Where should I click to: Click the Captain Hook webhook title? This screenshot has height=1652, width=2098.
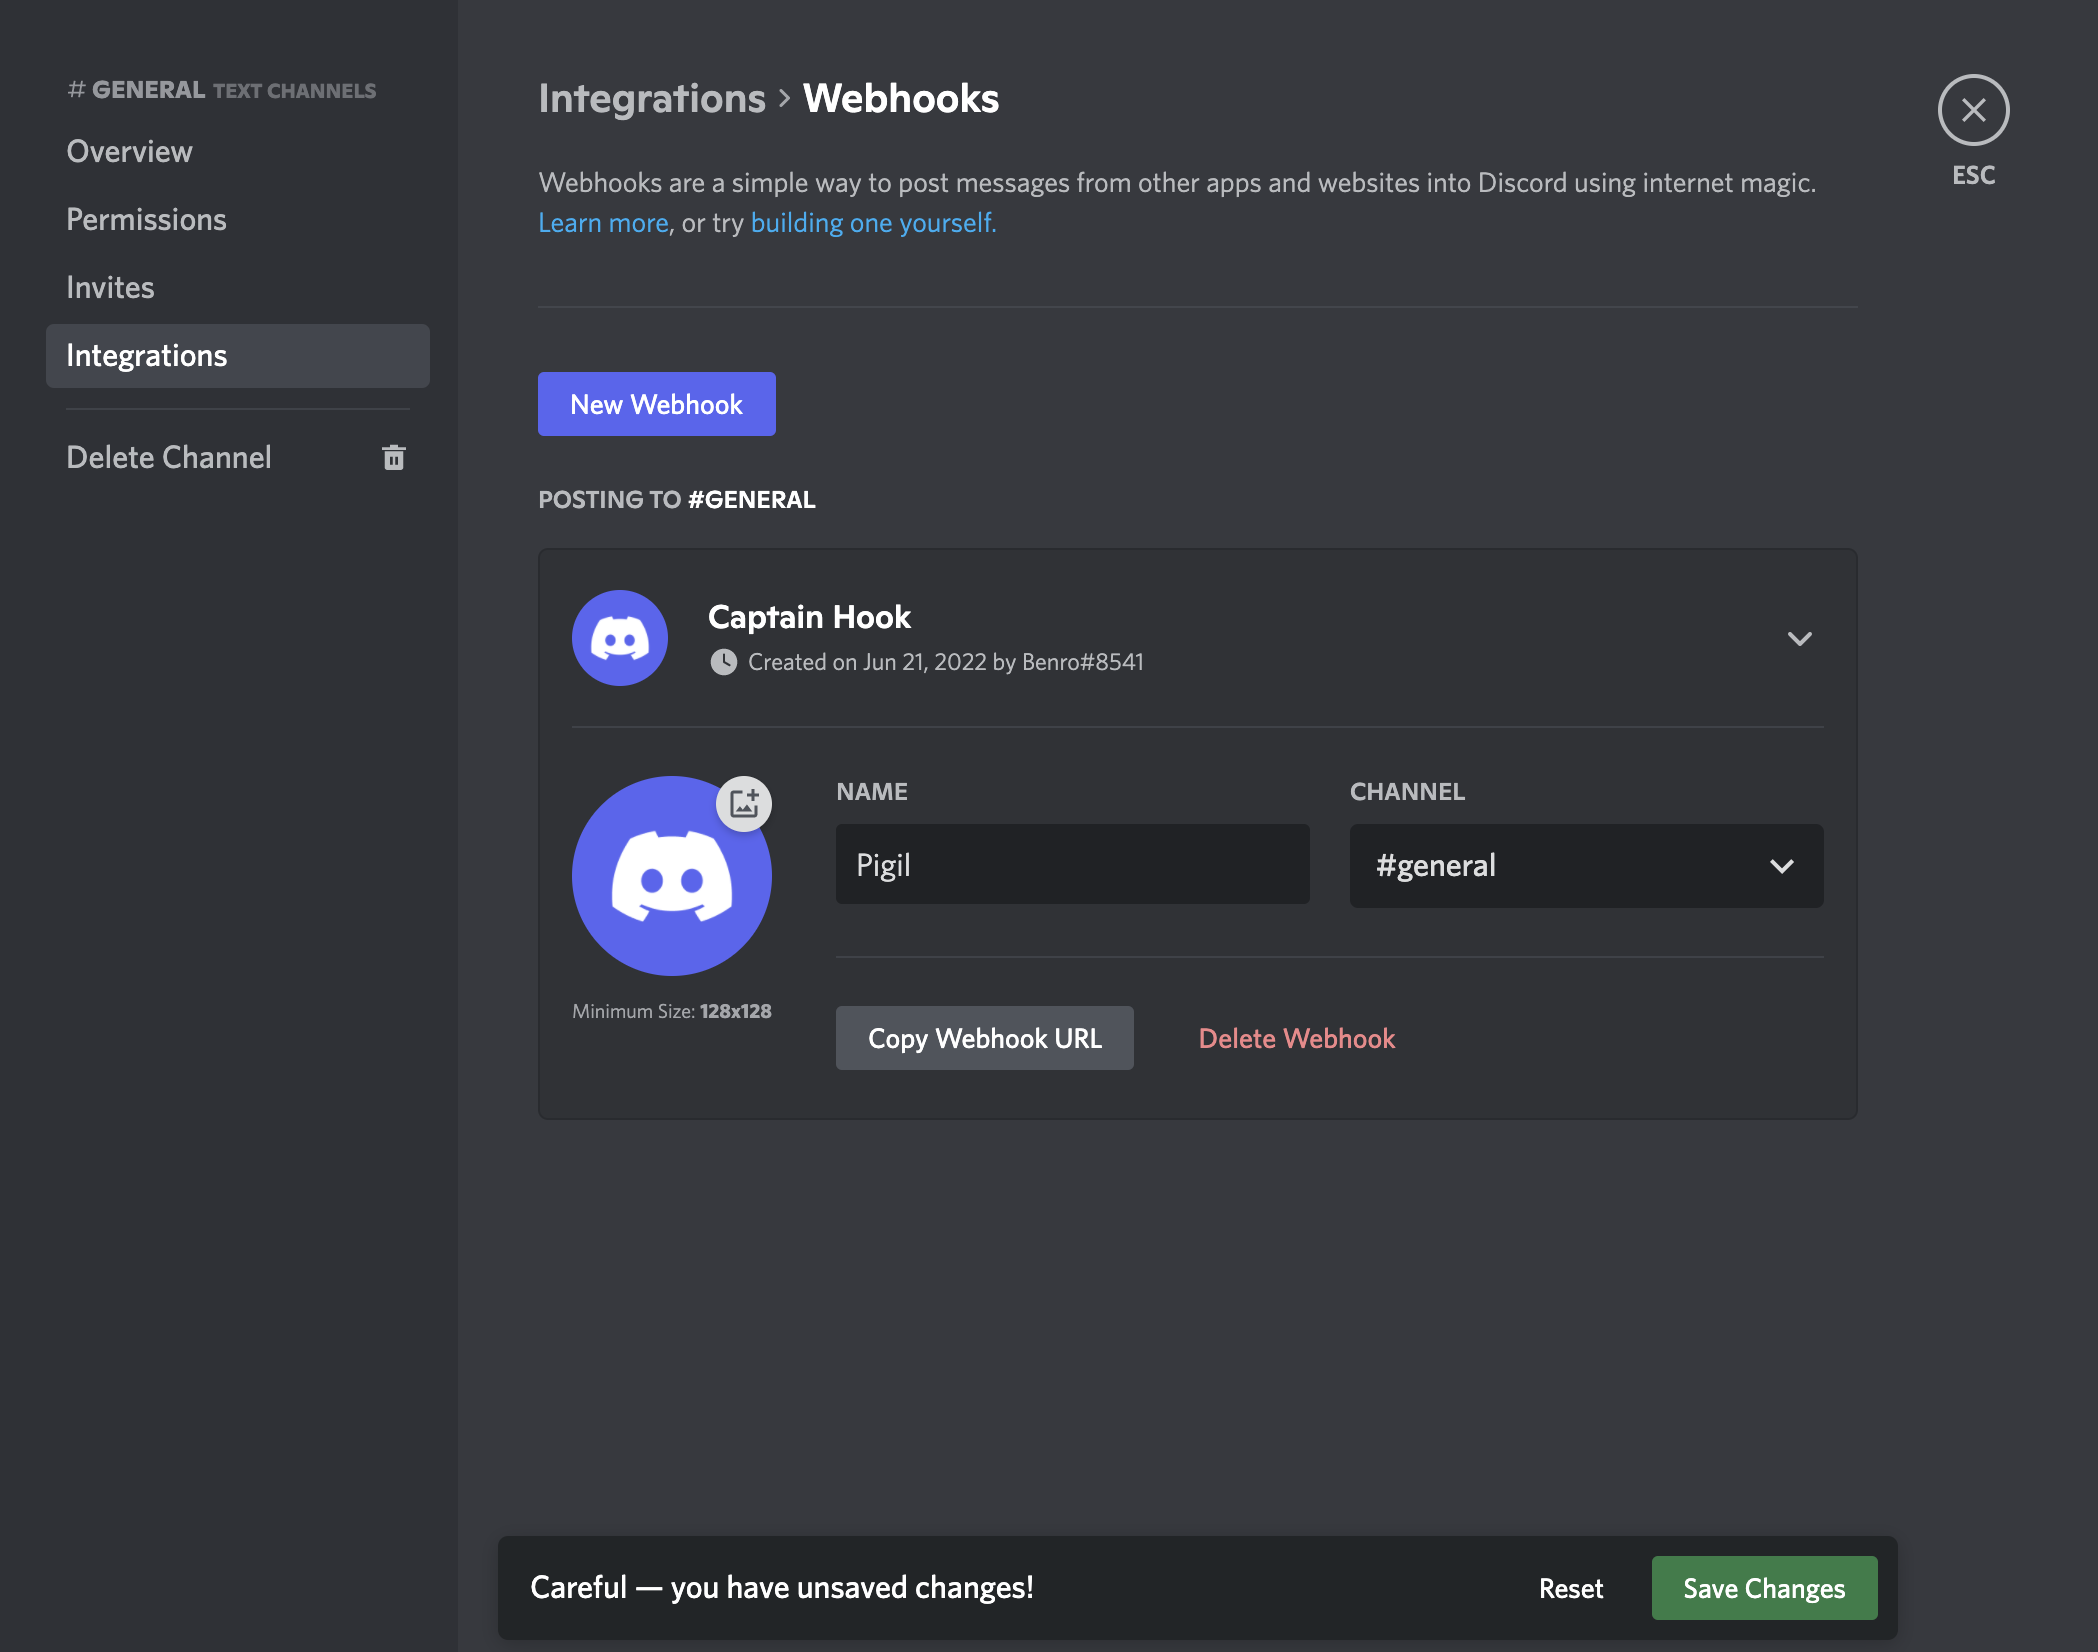click(809, 617)
